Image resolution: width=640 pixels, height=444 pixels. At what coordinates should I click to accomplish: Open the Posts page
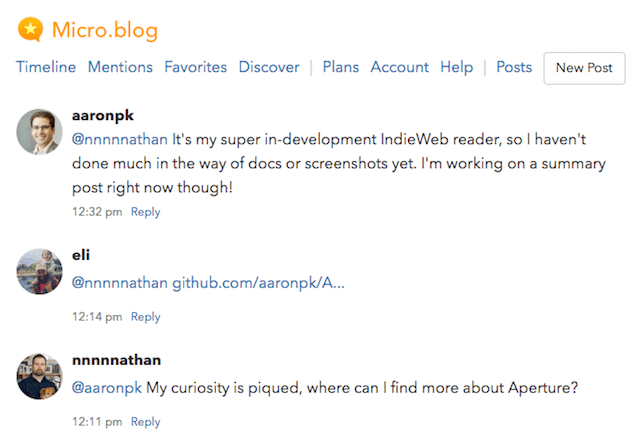coord(514,67)
